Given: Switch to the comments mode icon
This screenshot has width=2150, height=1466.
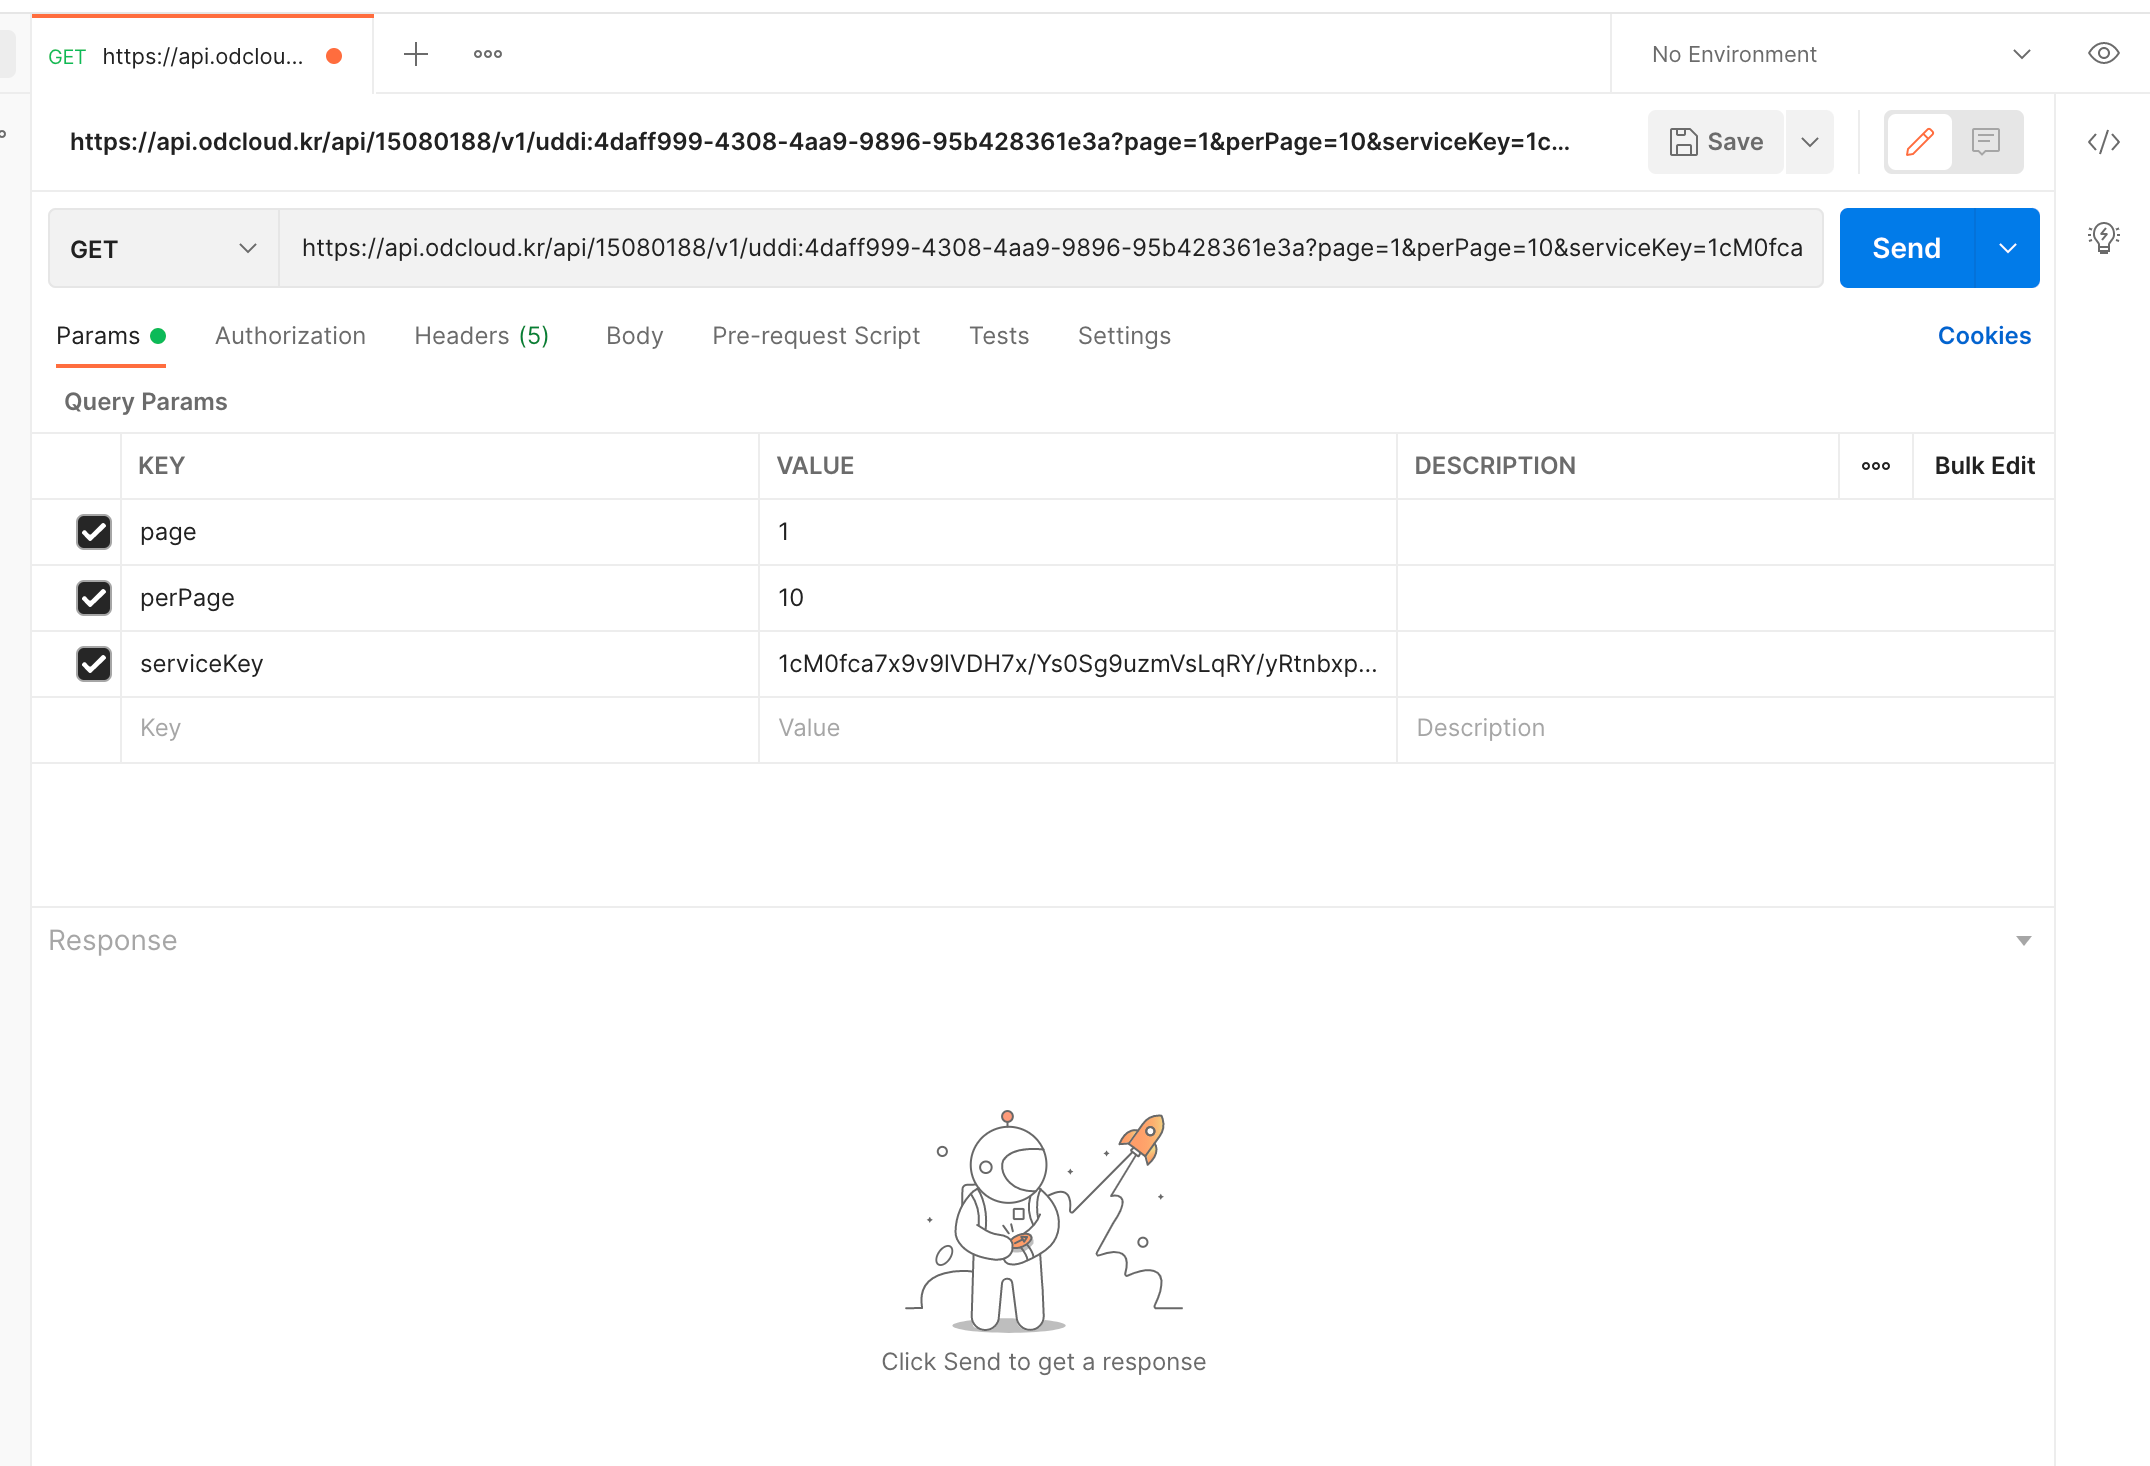Looking at the screenshot, I should (1985, 142).
